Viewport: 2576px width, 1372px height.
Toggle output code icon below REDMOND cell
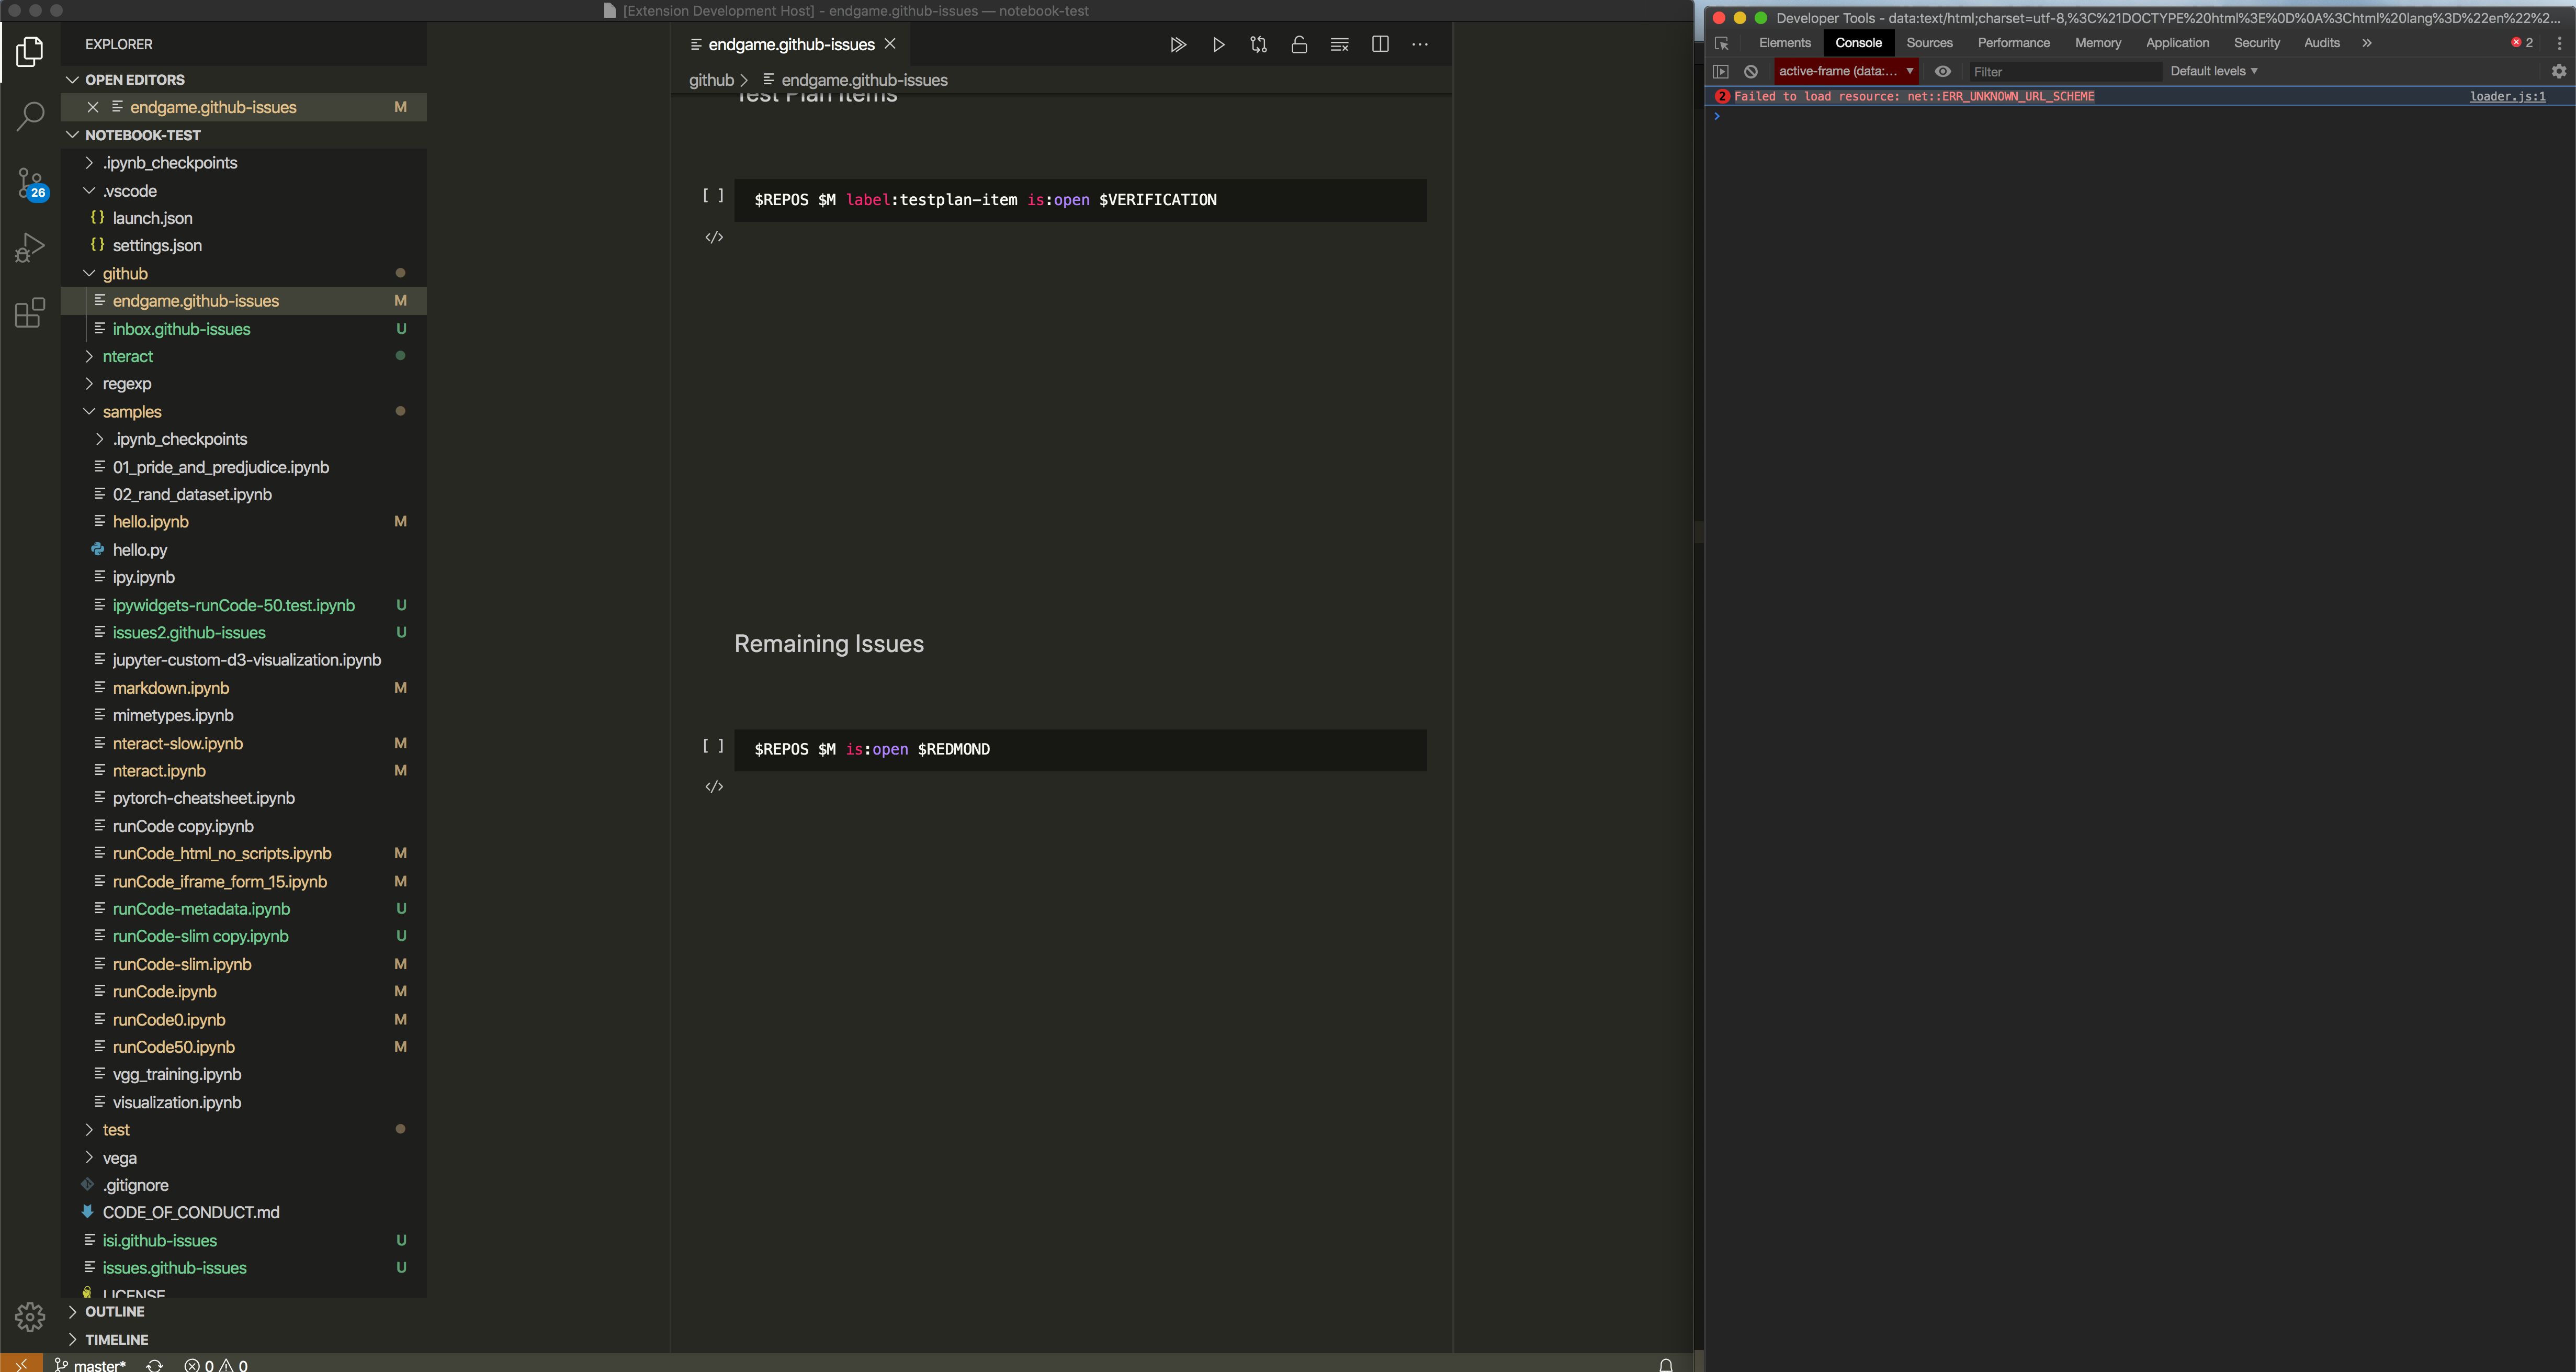coord(714,787)
